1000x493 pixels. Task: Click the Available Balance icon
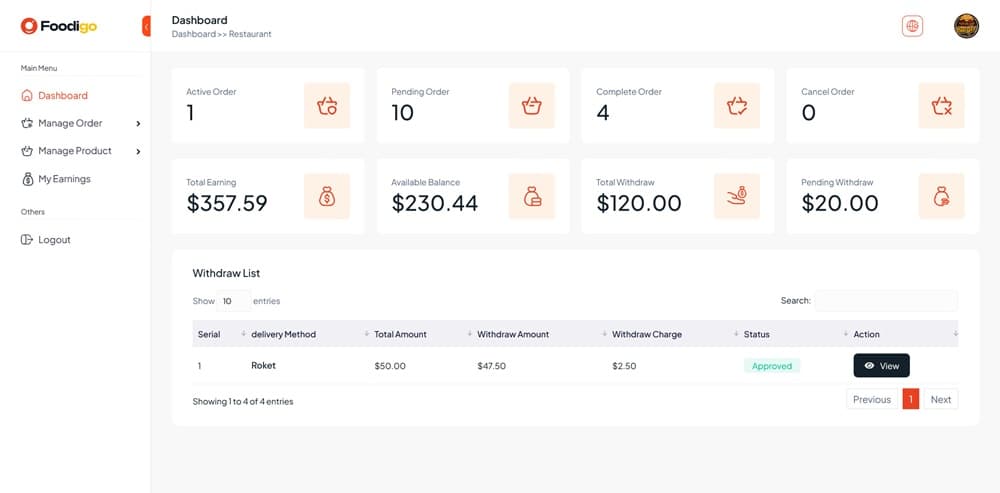[532, 196]
